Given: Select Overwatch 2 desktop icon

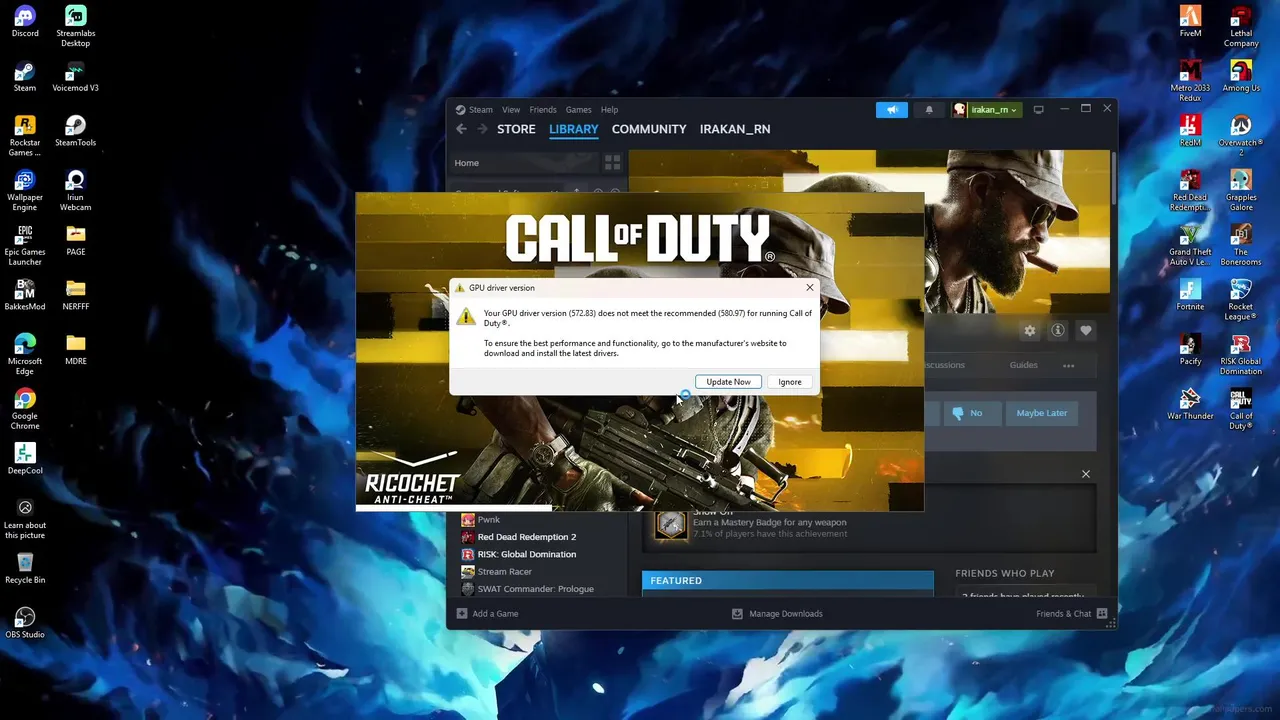Looking at the screenshot, I should (x=1241, y=136).
